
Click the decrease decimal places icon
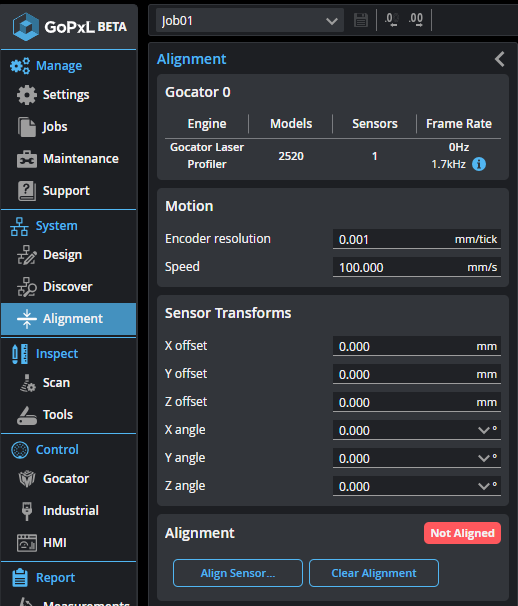(392, 20)
